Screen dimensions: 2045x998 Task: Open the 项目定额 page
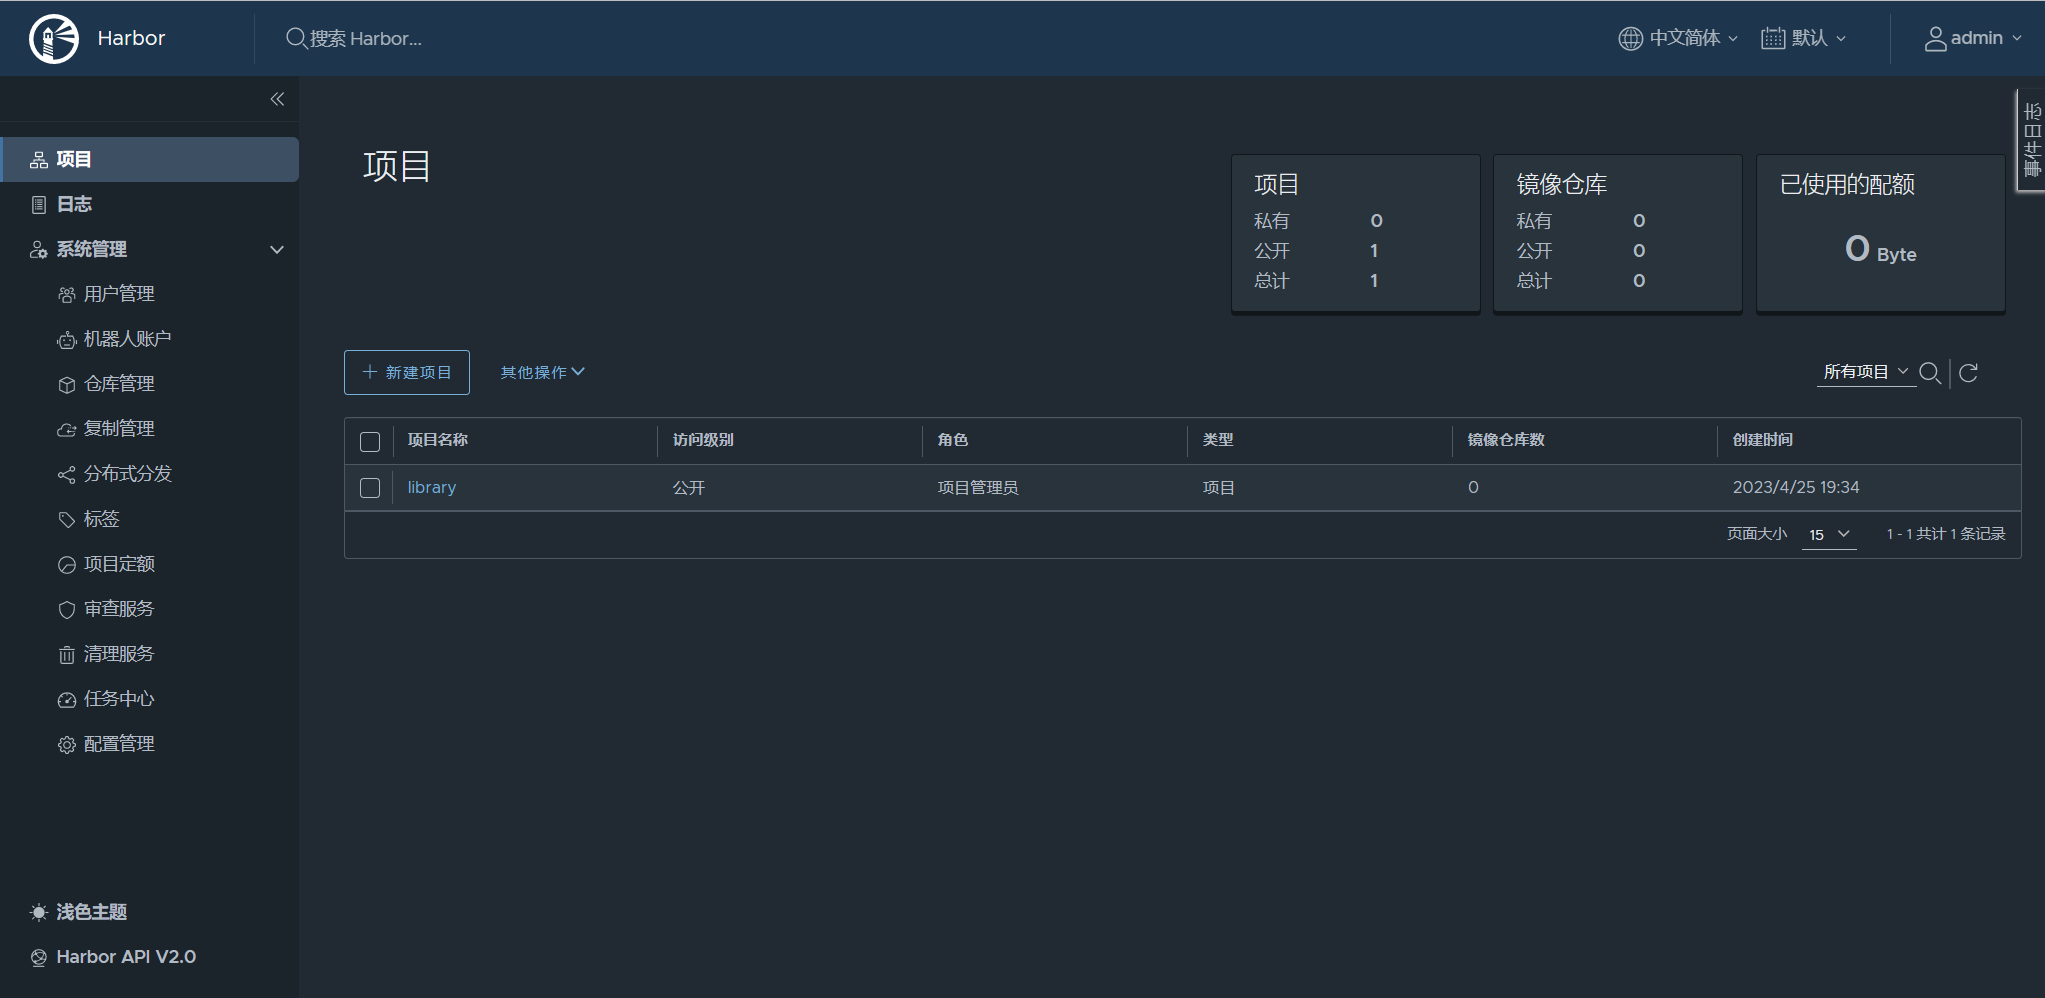119,563
